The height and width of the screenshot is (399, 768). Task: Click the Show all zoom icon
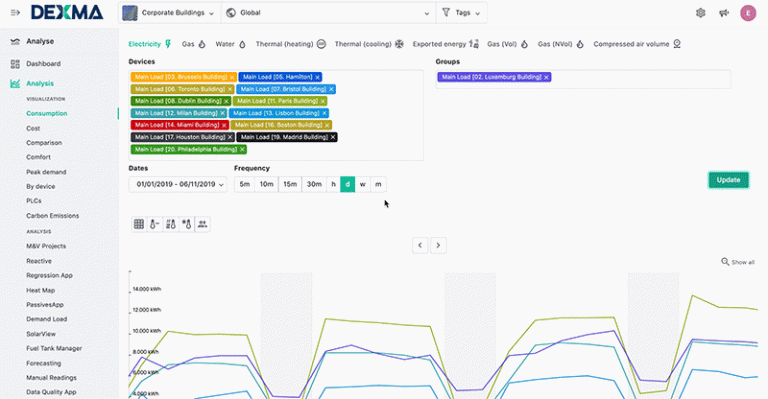pyautogui.click(x=725, y=262)
